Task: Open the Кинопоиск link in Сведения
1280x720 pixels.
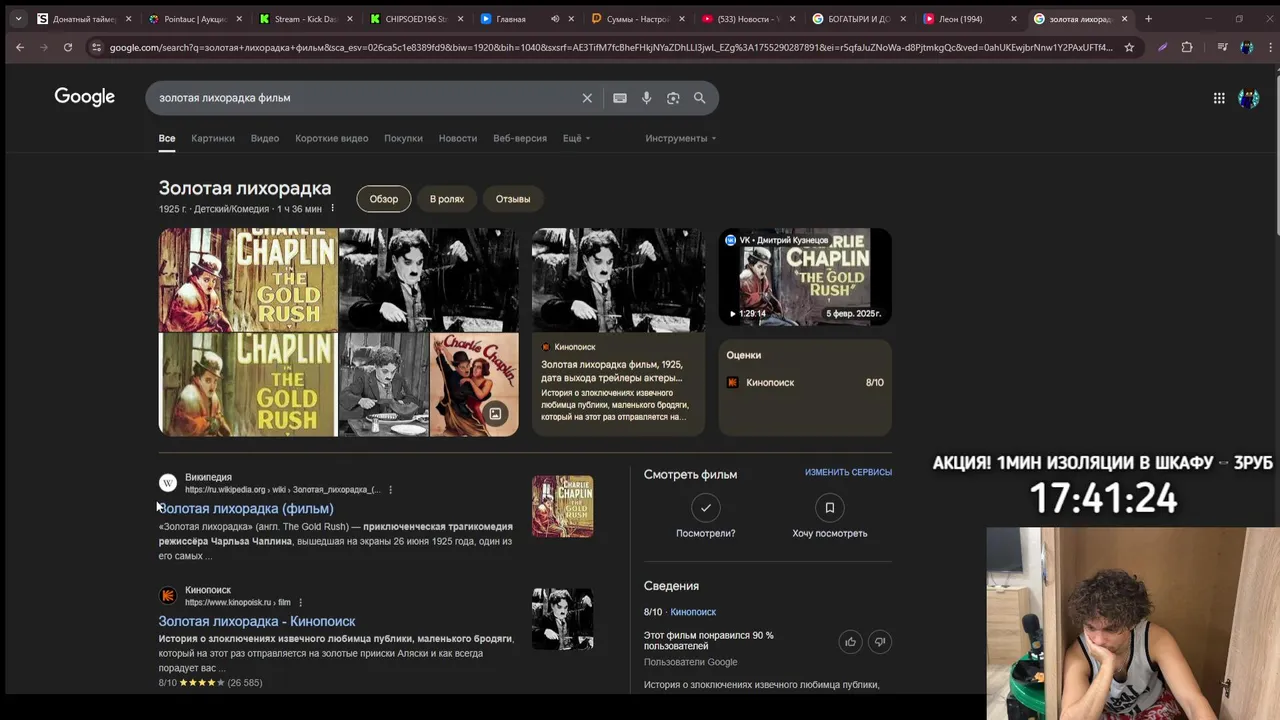Action: point(693,612)
